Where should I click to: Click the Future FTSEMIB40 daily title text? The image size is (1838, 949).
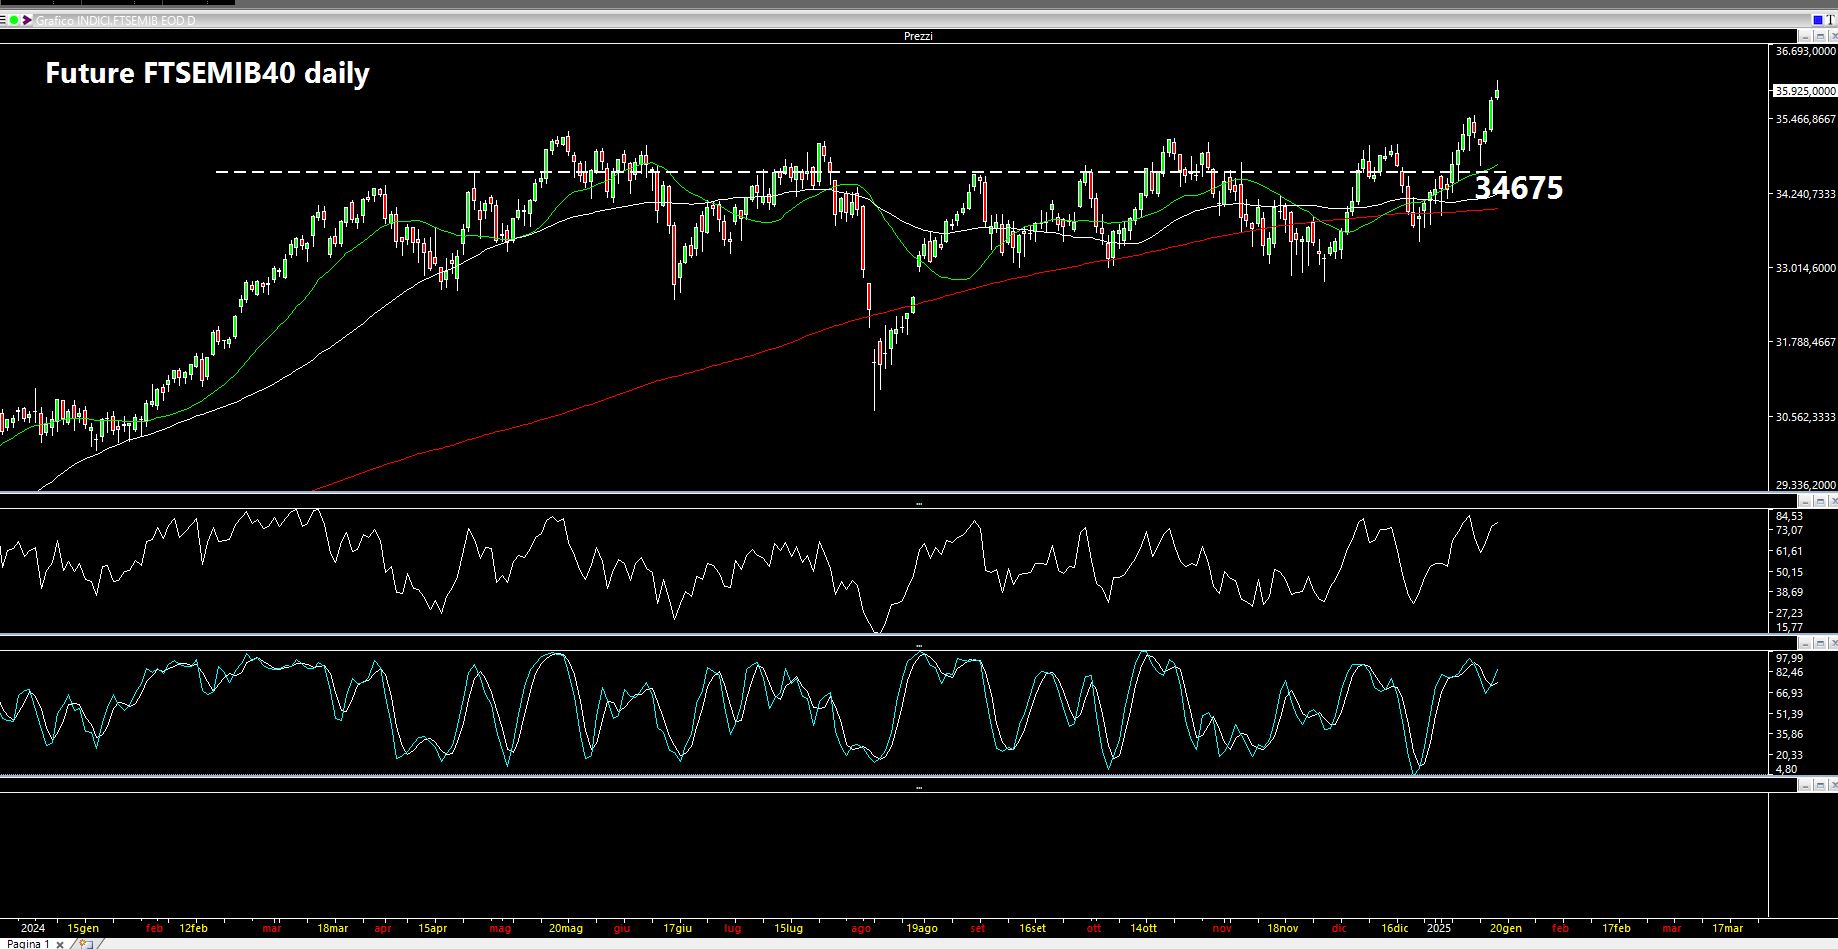[x=207, y=73]
